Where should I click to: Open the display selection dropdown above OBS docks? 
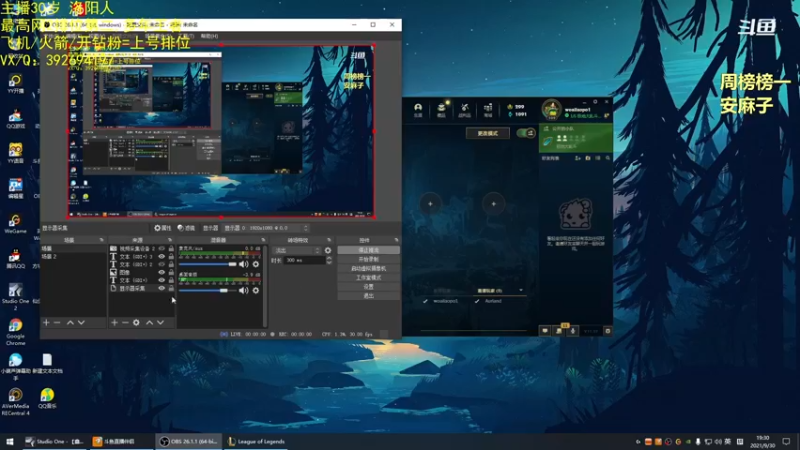point(266,228)
